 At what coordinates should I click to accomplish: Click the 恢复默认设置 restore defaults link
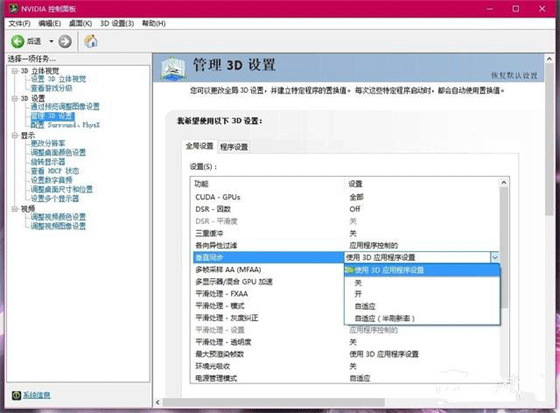(514, 75)
